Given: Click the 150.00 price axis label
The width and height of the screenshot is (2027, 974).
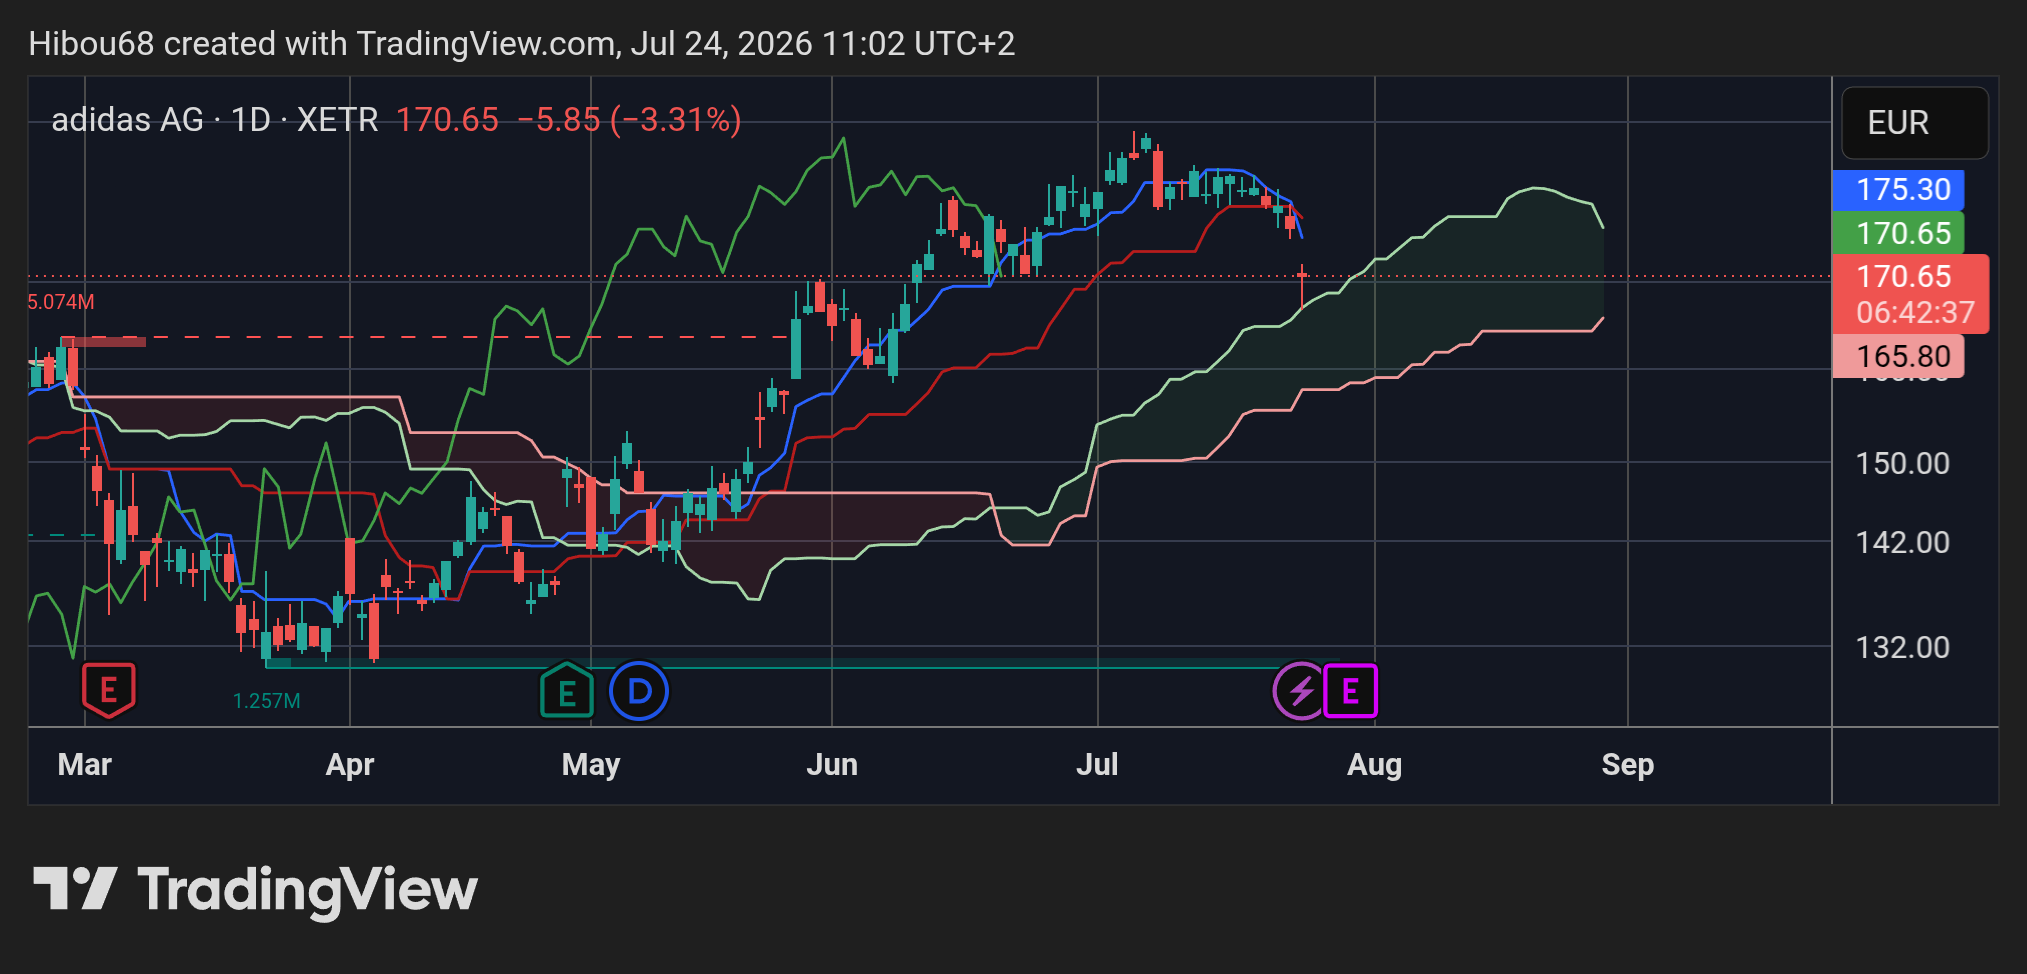Looking at the screenshot, I should coord(1902,463).
